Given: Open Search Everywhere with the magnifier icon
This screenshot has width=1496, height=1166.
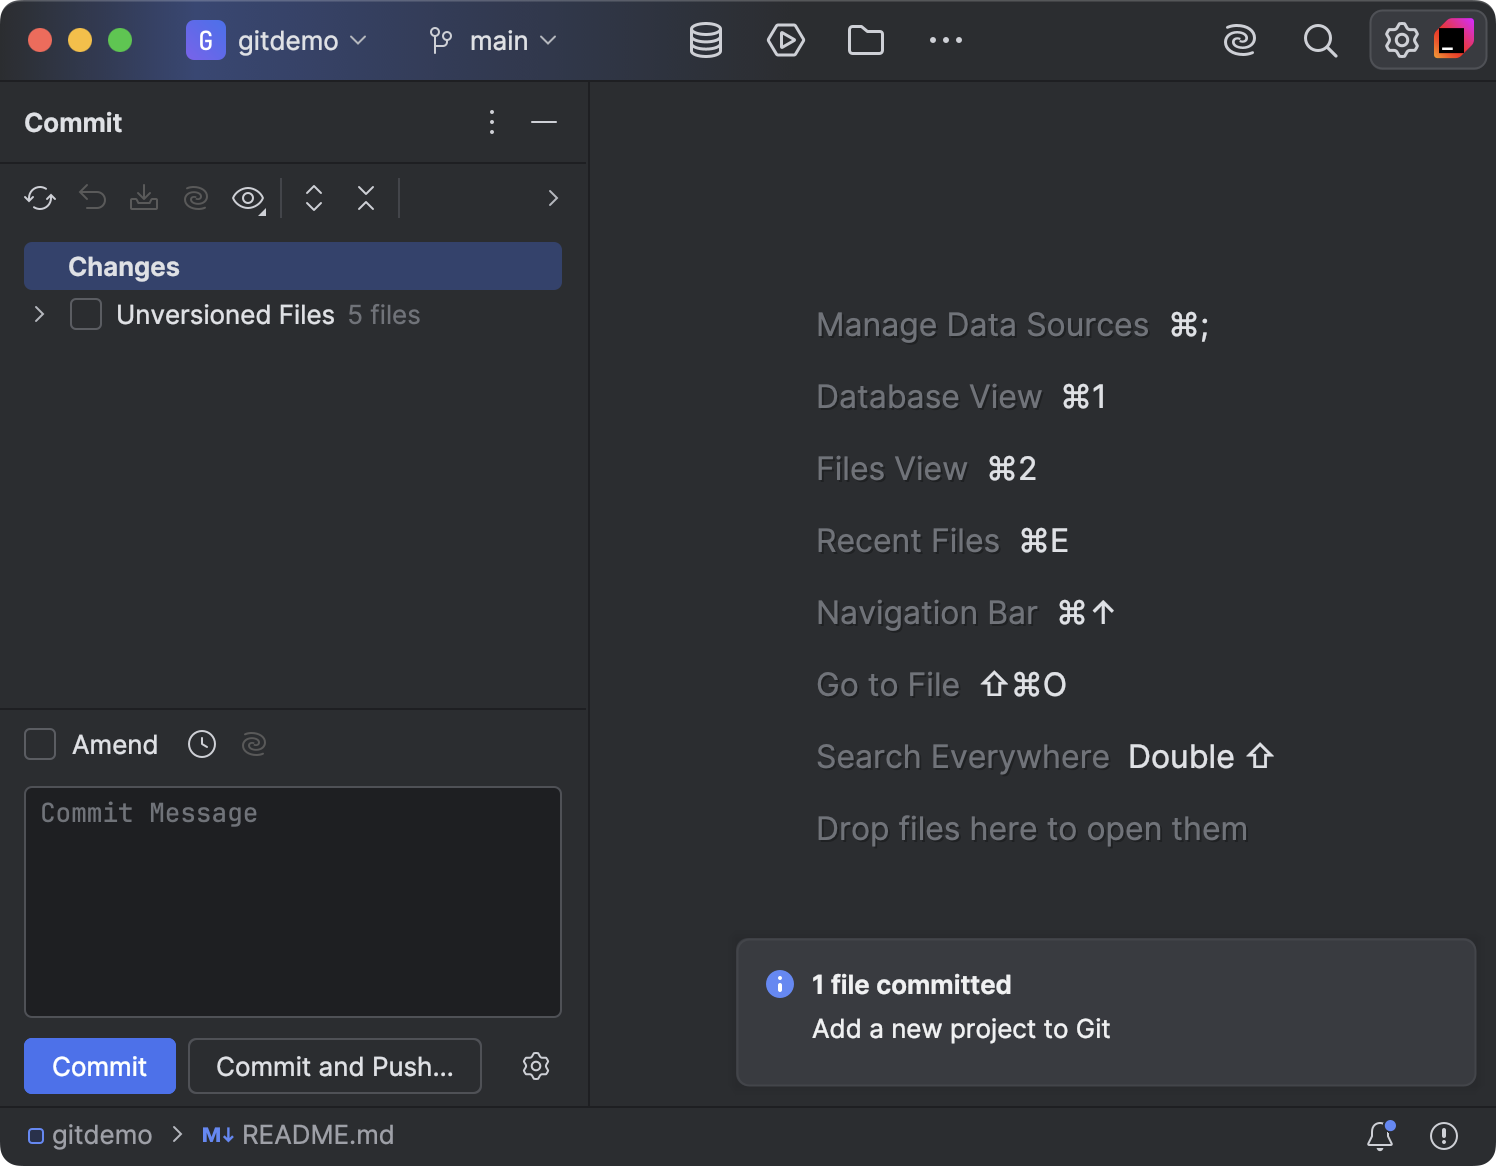Looking at the screenshot, I should click(1320, 40).
